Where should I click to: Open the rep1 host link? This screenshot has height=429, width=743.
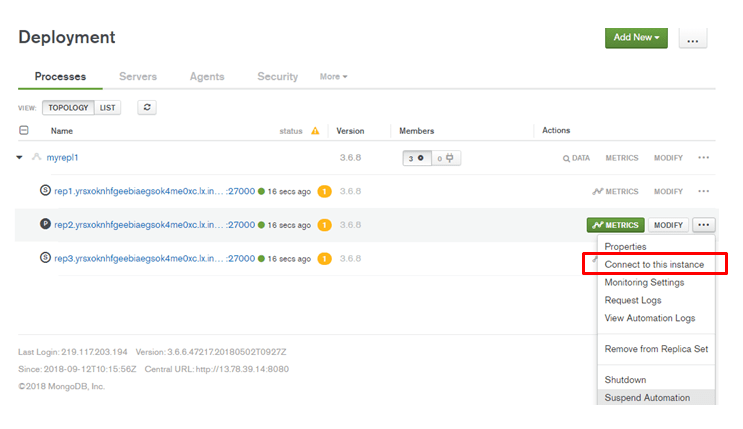tap(154, 191)
